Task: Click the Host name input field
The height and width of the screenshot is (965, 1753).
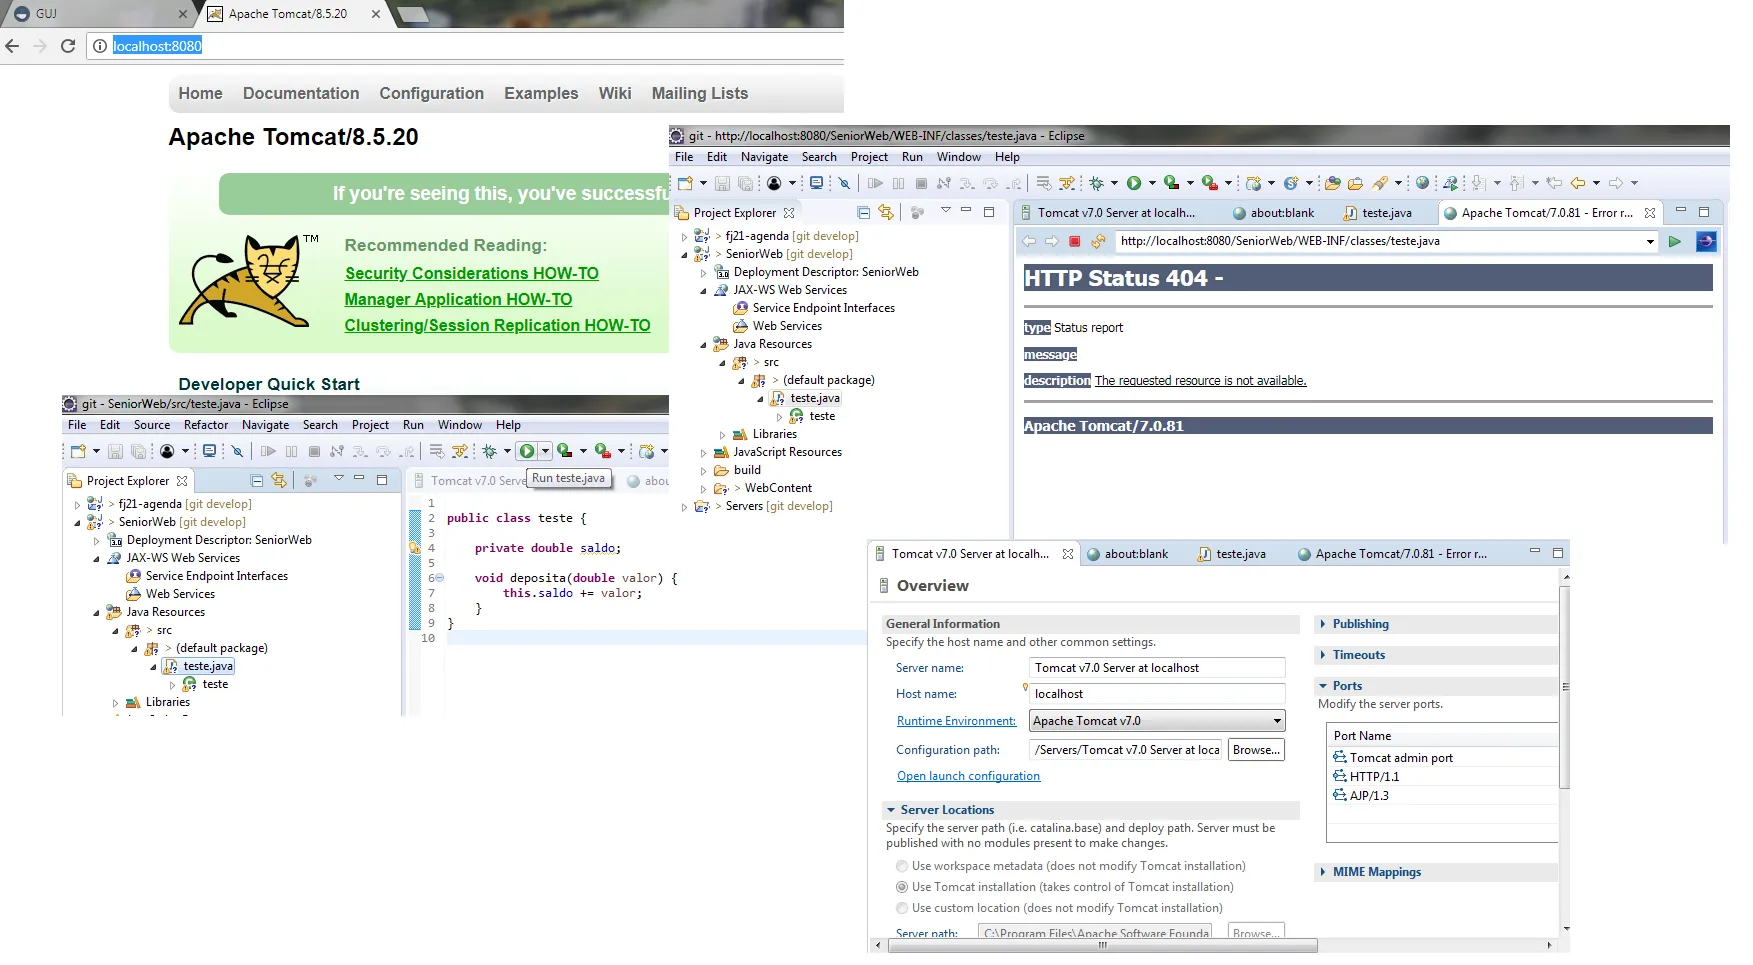Action: (1157, 694)
